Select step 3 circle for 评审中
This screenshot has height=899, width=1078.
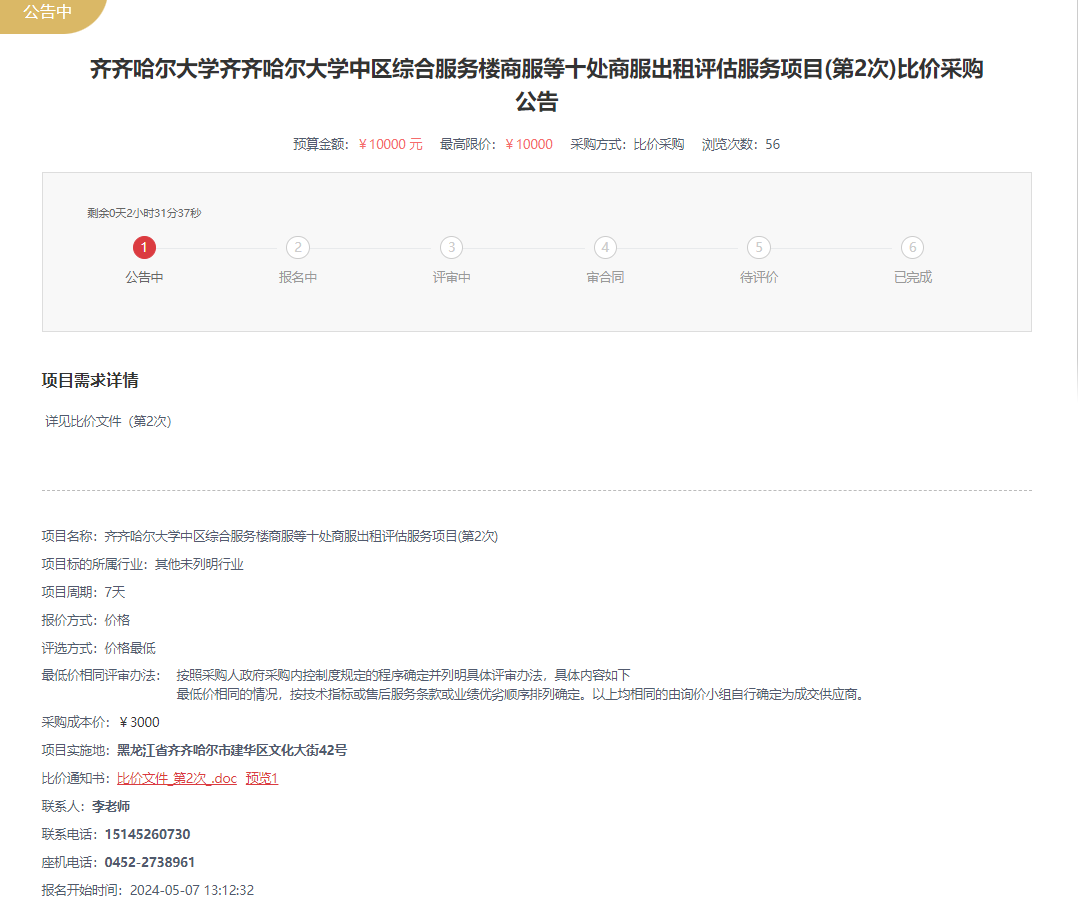(x=452, y=247)
